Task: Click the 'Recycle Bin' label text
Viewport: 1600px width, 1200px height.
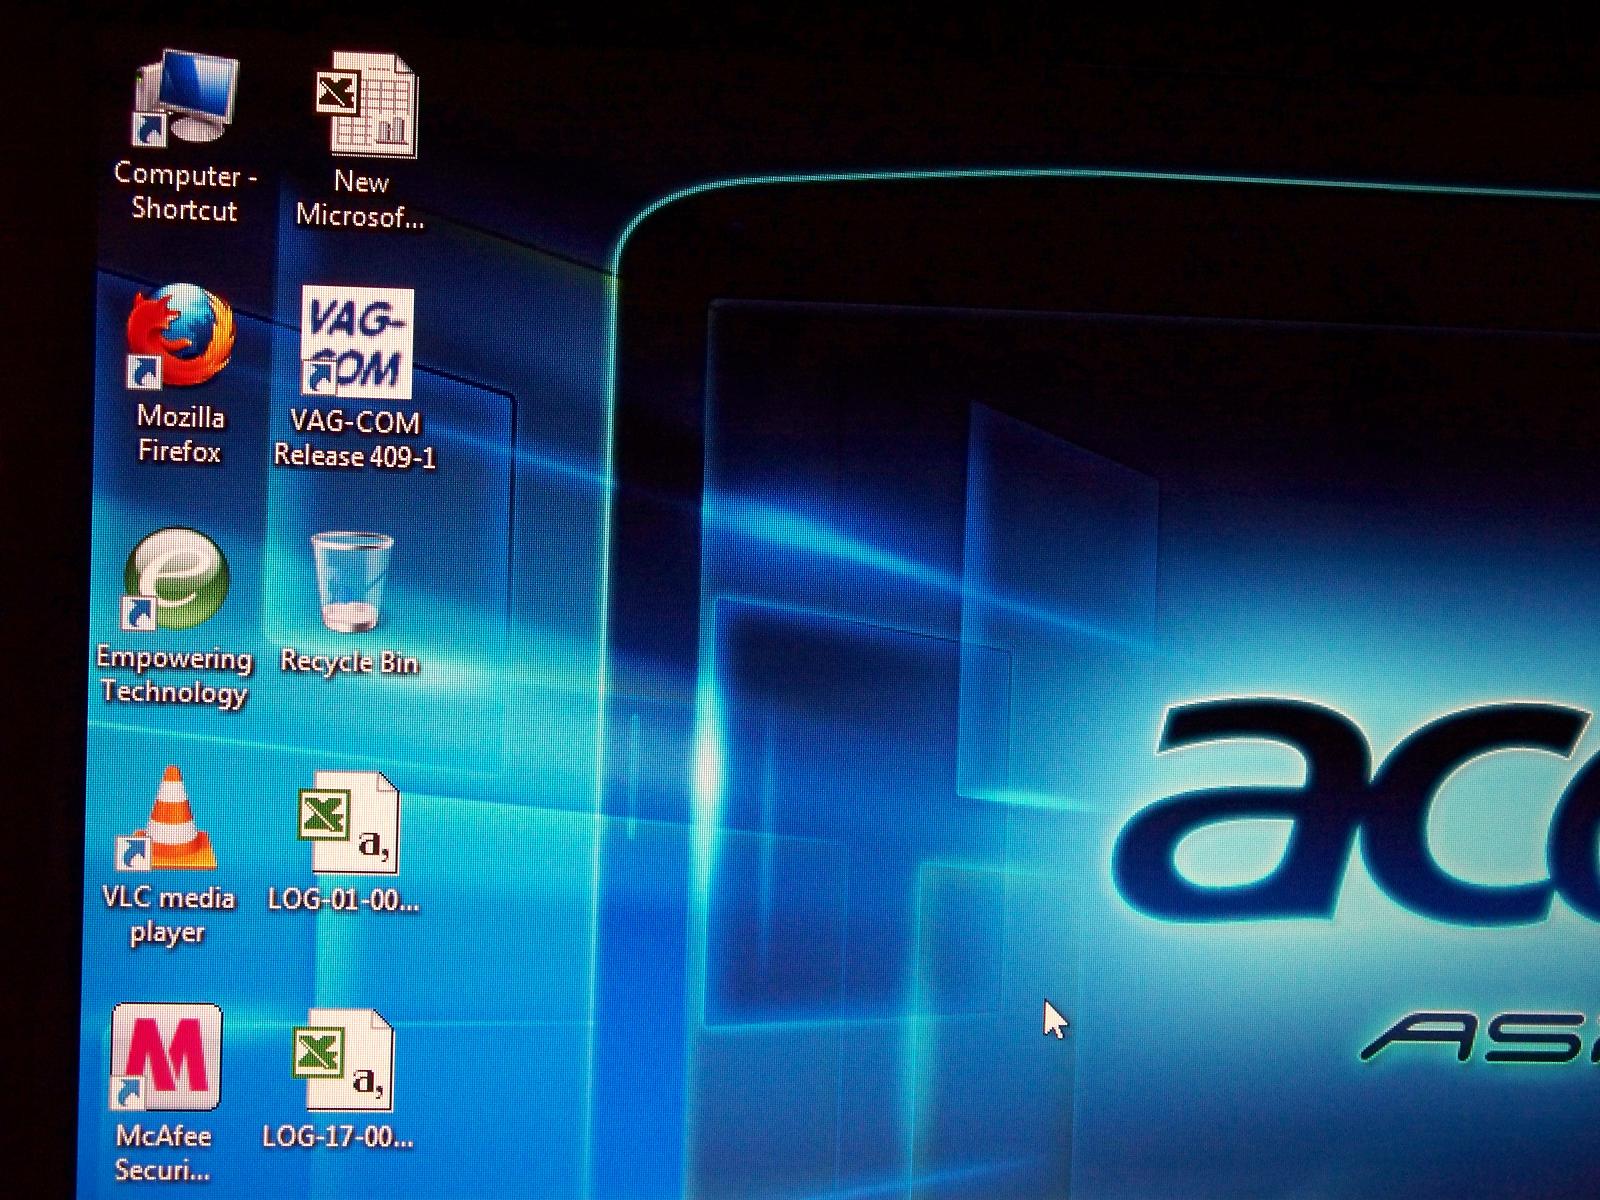Action: pos(349,661)
